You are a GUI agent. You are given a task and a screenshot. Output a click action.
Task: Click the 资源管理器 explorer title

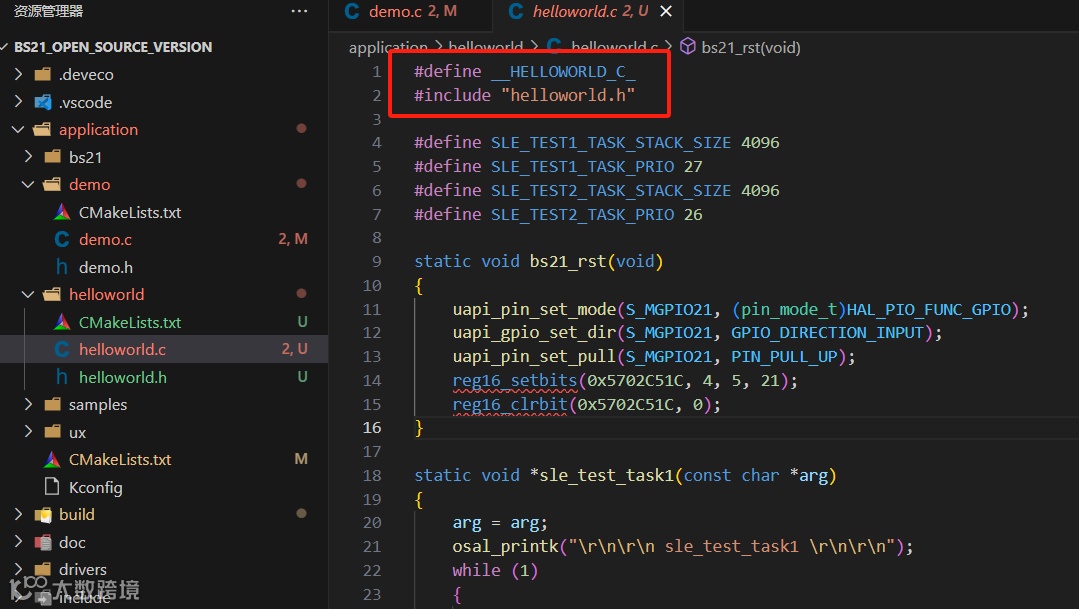click(48, 11)
